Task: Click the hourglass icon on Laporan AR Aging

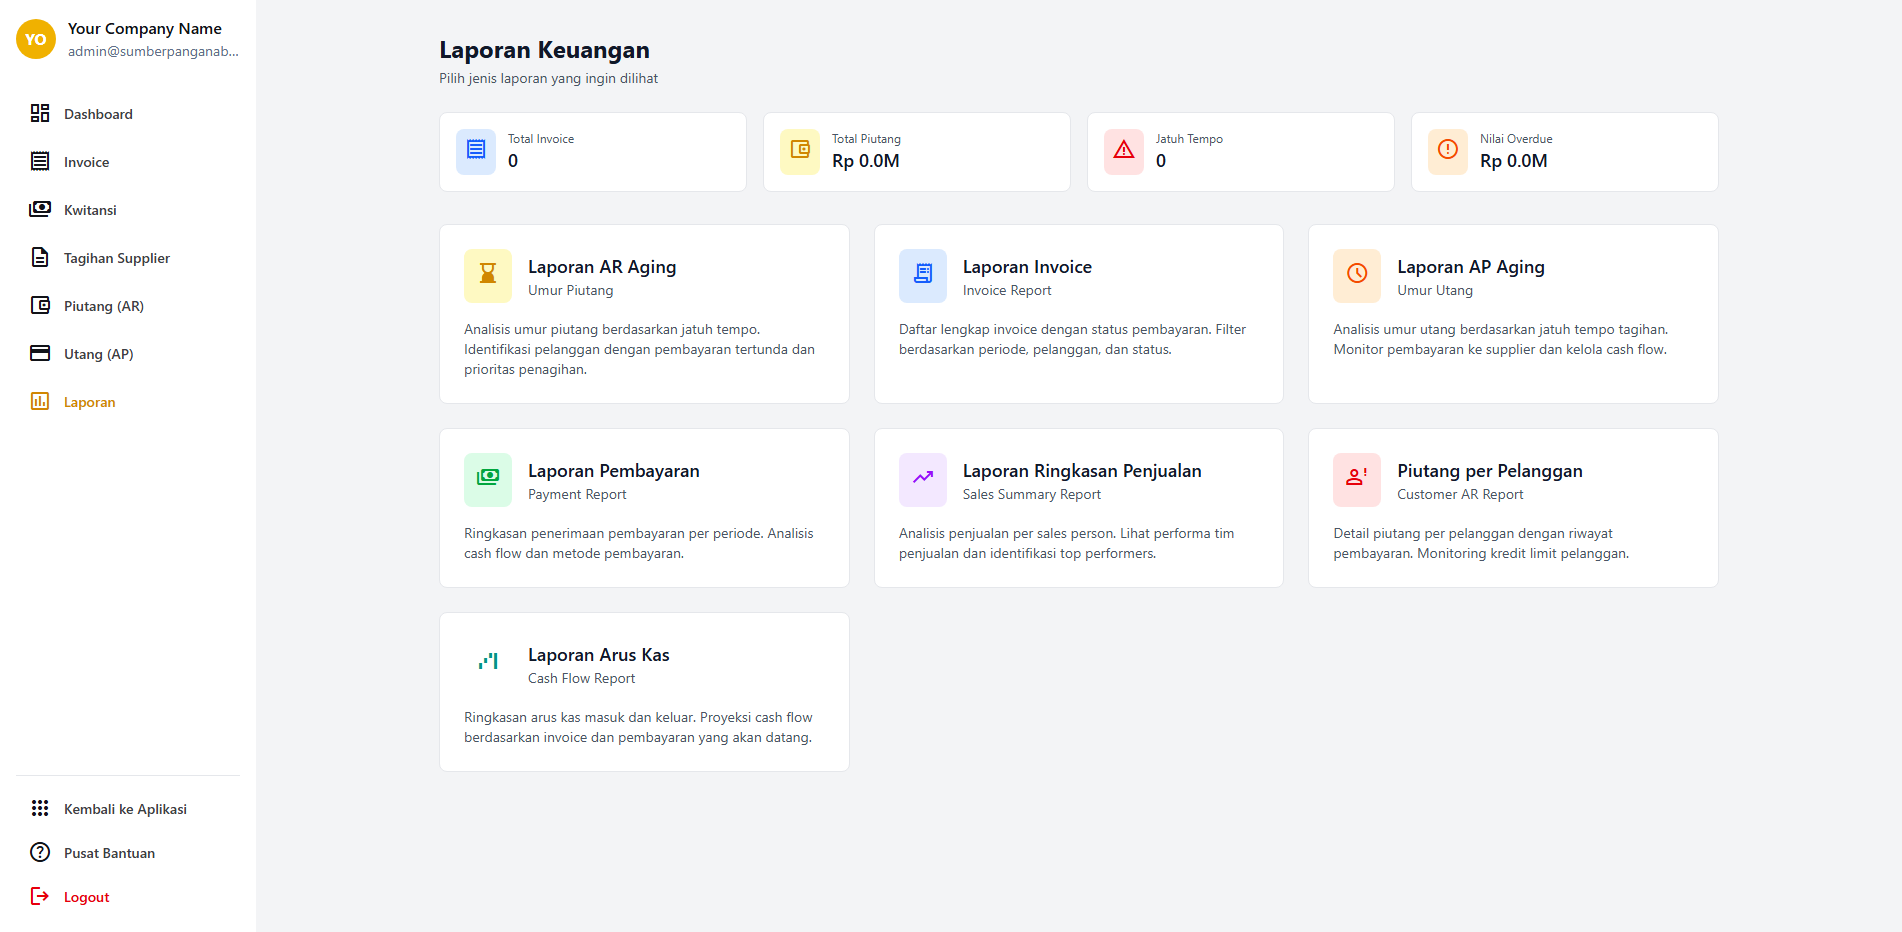Action: pyautogui.click(x=488, y=275)
